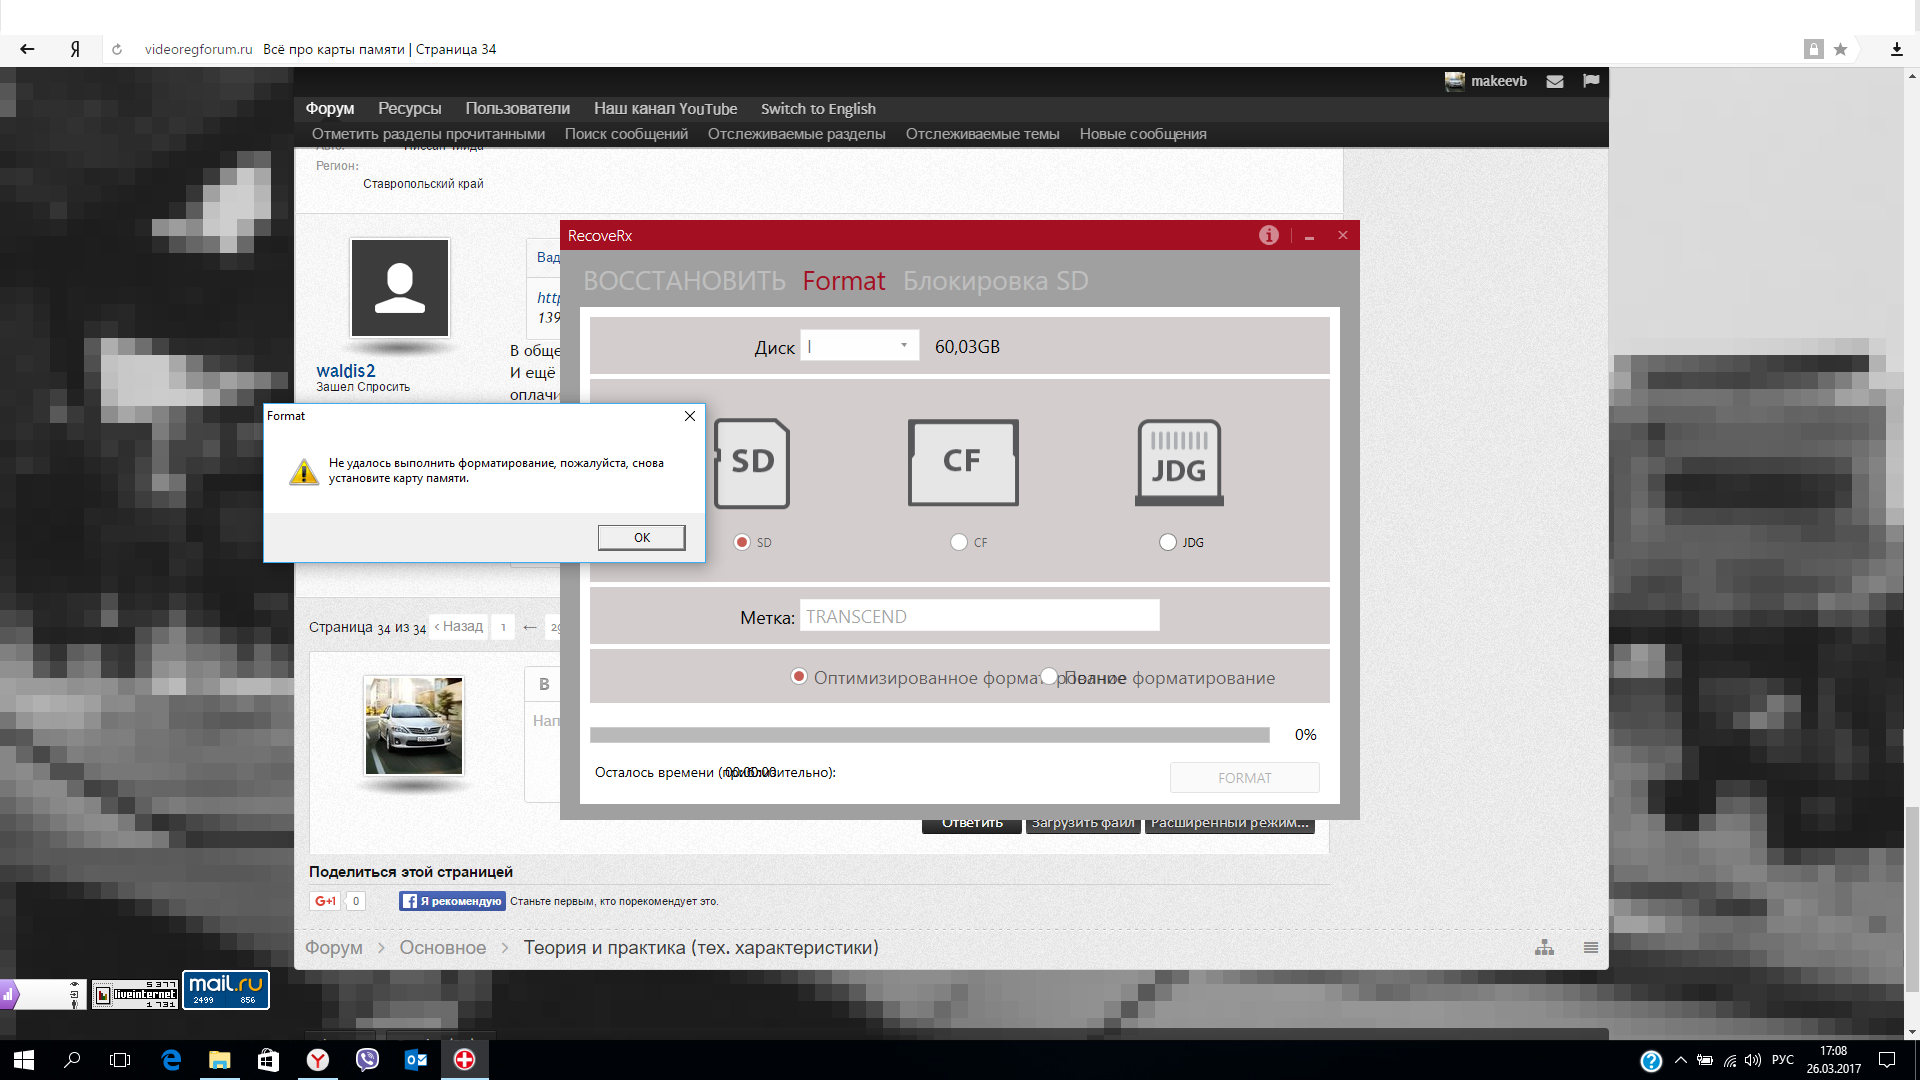Expand the Disk drive dropdown

coord(903,346)
